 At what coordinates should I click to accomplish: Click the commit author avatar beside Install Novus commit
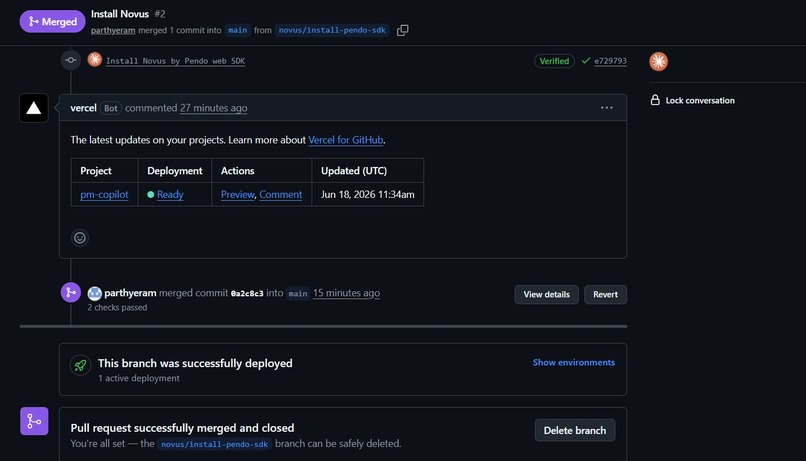(x=95, y=60)
